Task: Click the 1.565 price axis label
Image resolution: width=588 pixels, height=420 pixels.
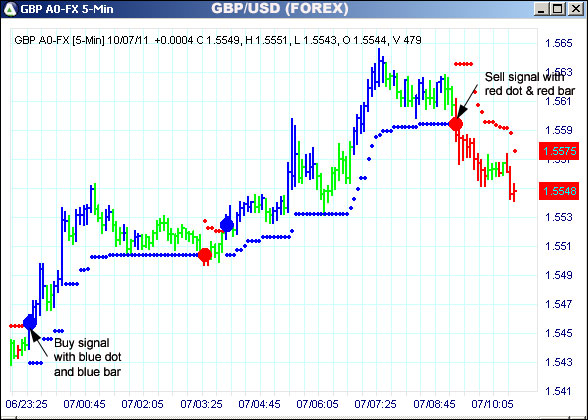Action: point(559,43)
